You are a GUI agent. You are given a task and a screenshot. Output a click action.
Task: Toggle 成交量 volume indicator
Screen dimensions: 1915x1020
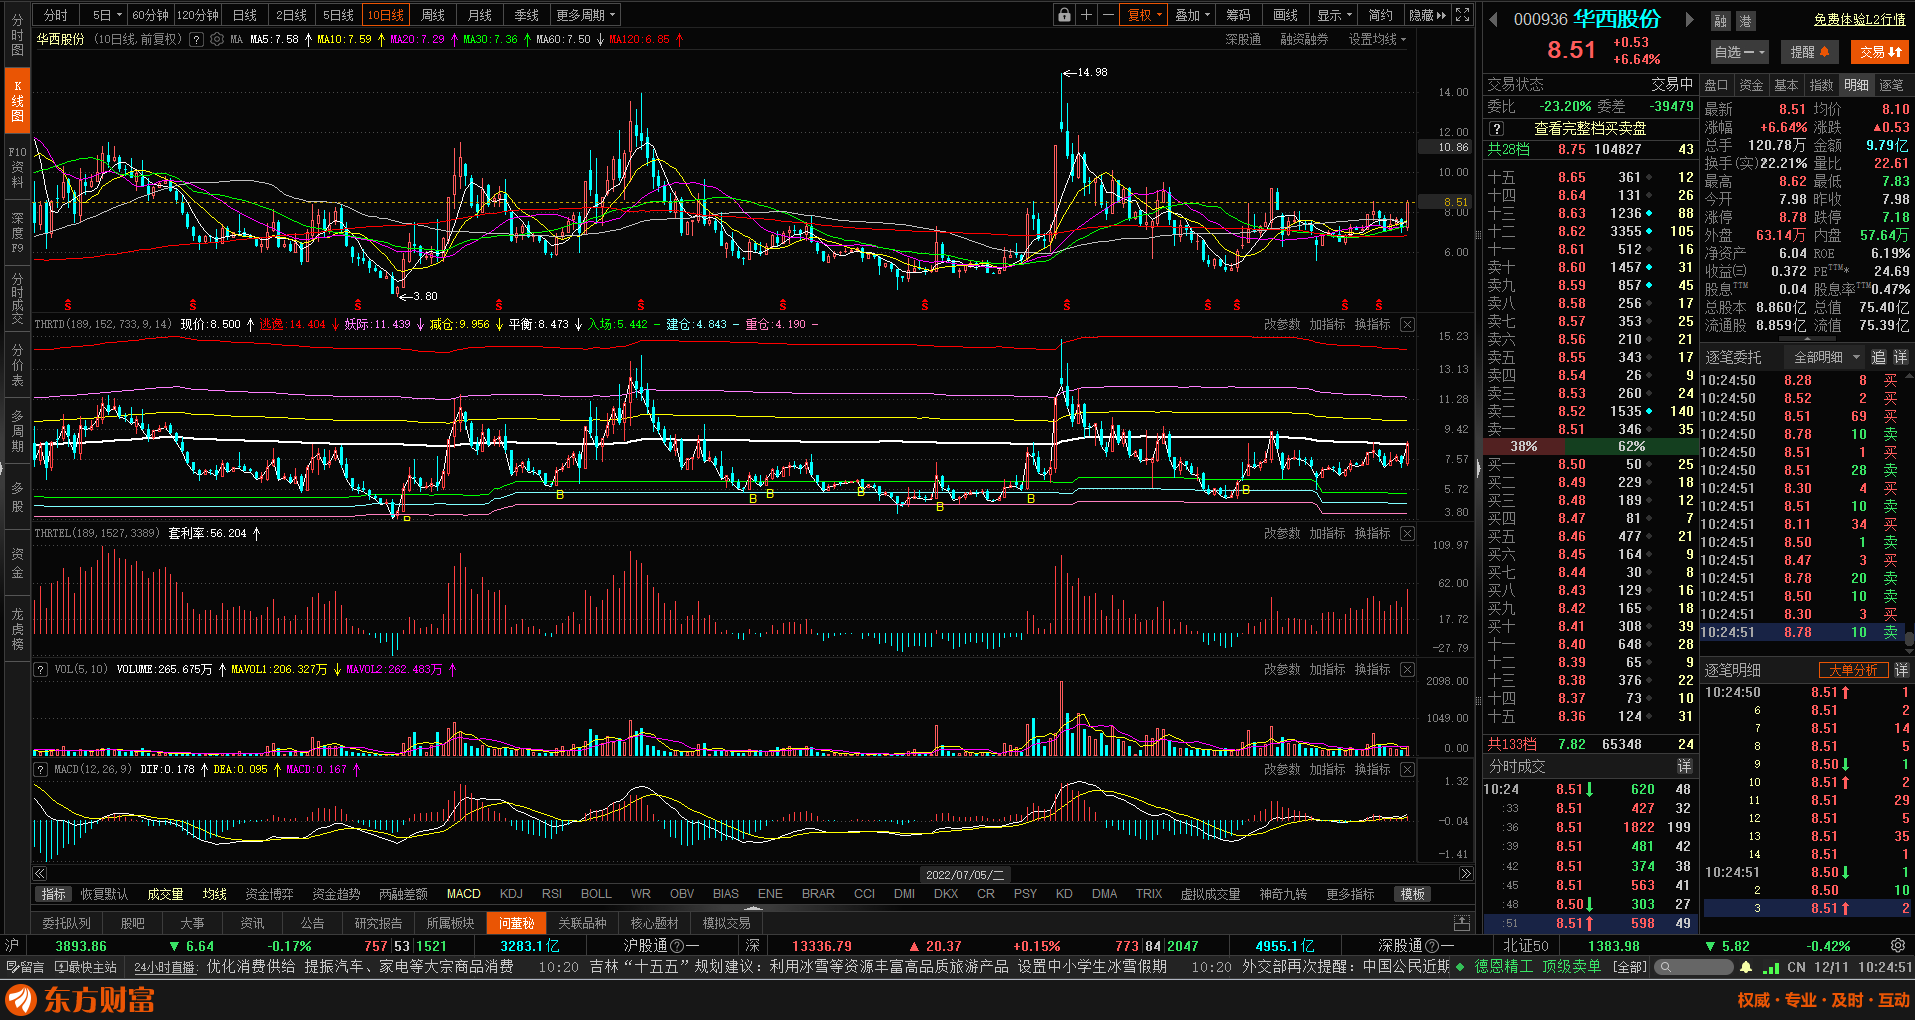[x=165, y=894]
